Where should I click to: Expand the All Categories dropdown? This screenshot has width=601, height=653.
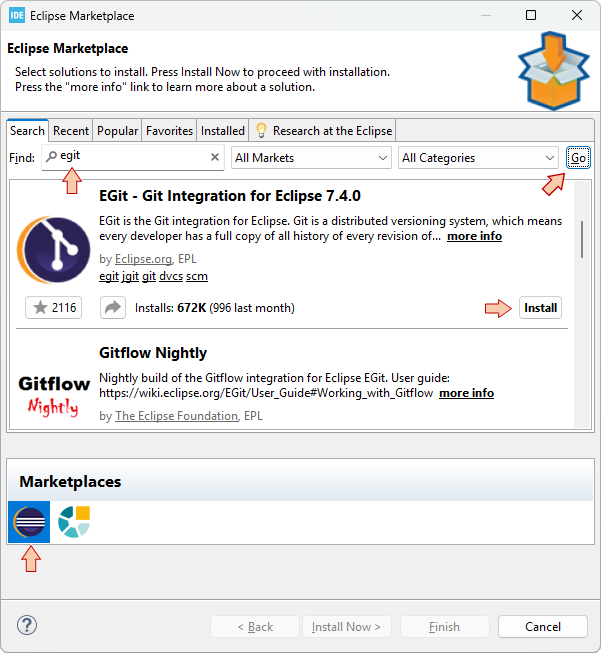click(478, 158)
